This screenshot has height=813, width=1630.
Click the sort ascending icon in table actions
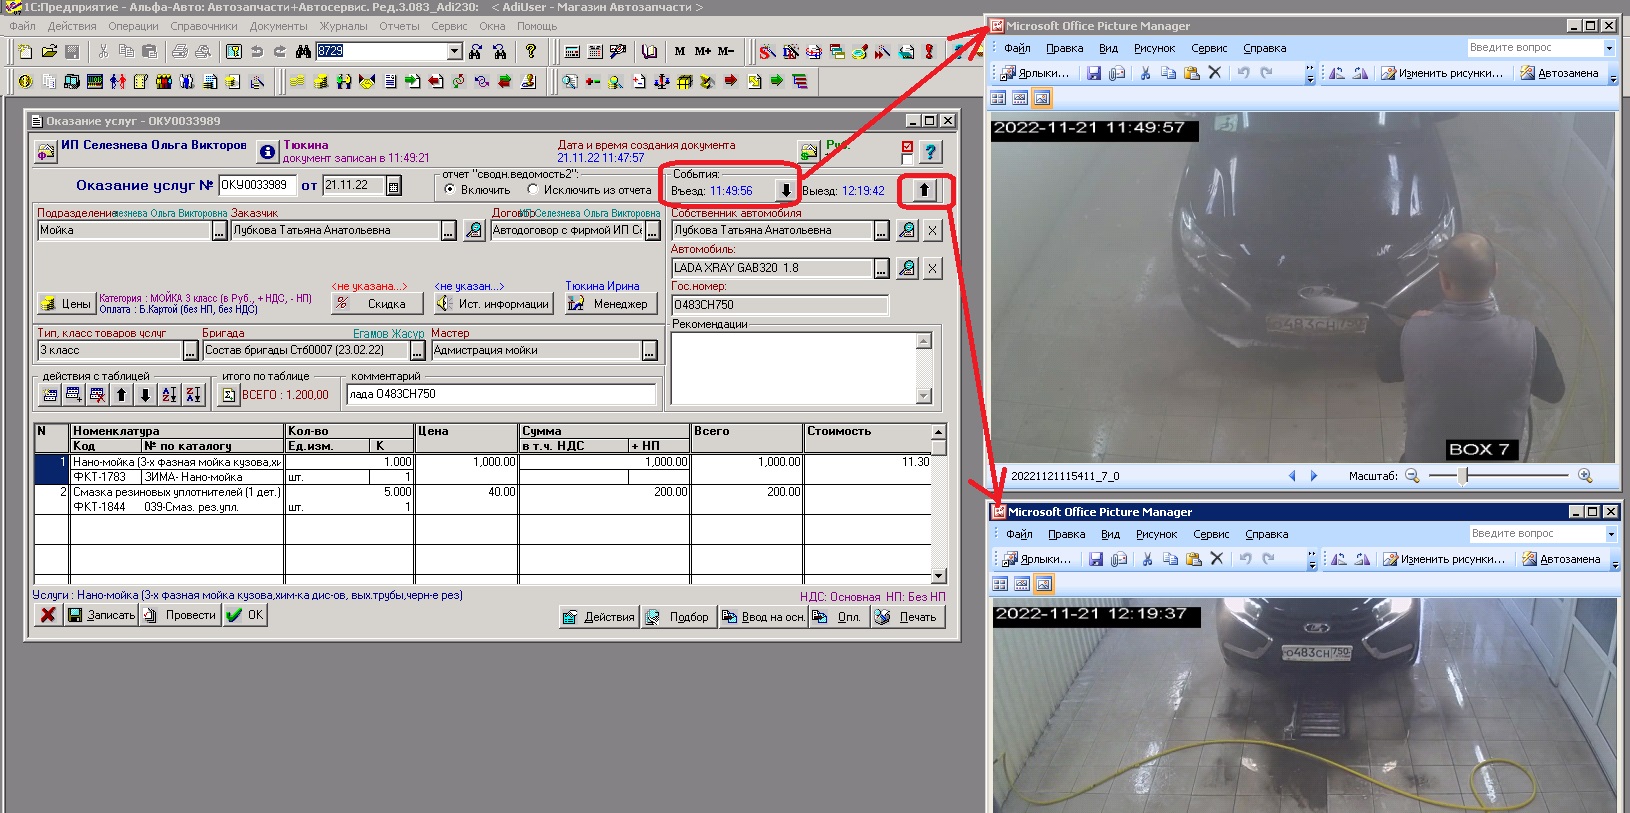(169, 395)
